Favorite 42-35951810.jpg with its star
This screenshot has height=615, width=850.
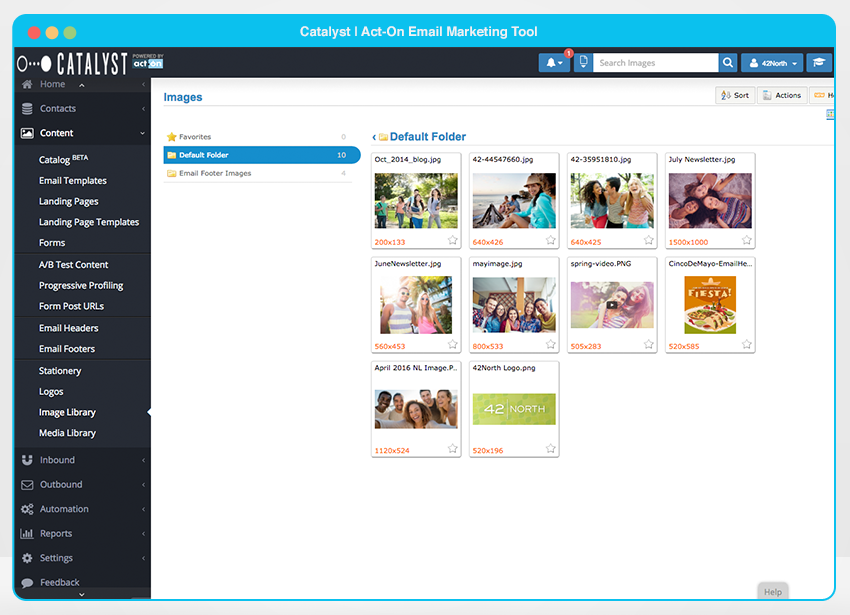pyautogui.click(x=649, y=240)
